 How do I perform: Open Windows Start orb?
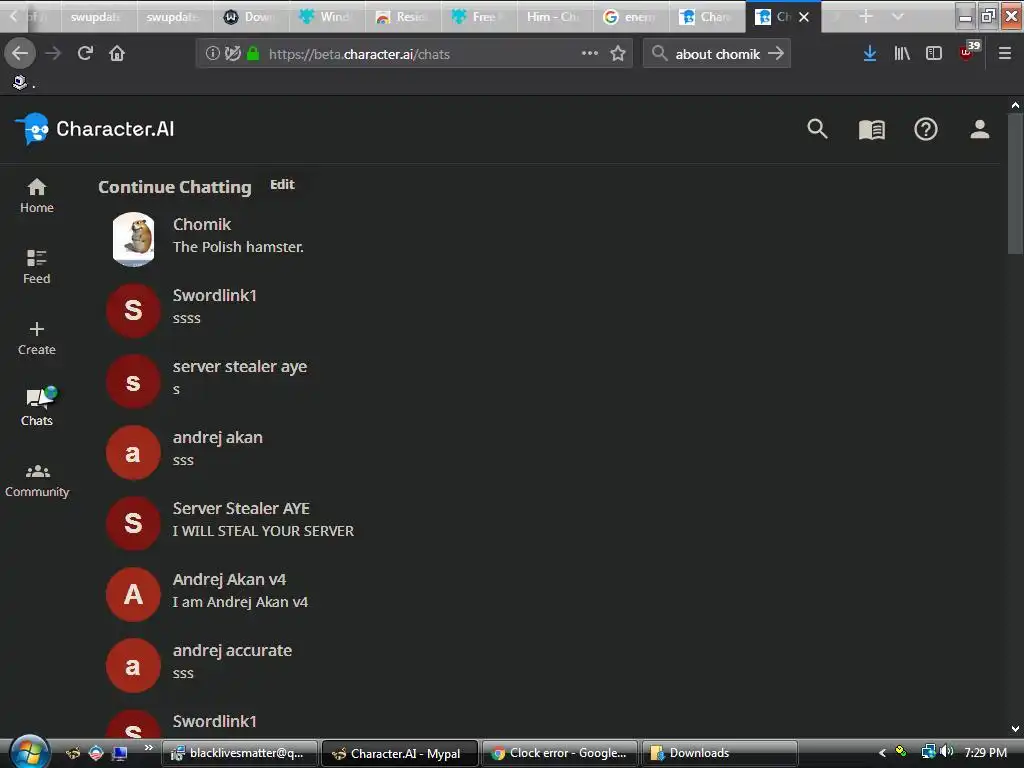pyautogui.click(x=29, y=752)
